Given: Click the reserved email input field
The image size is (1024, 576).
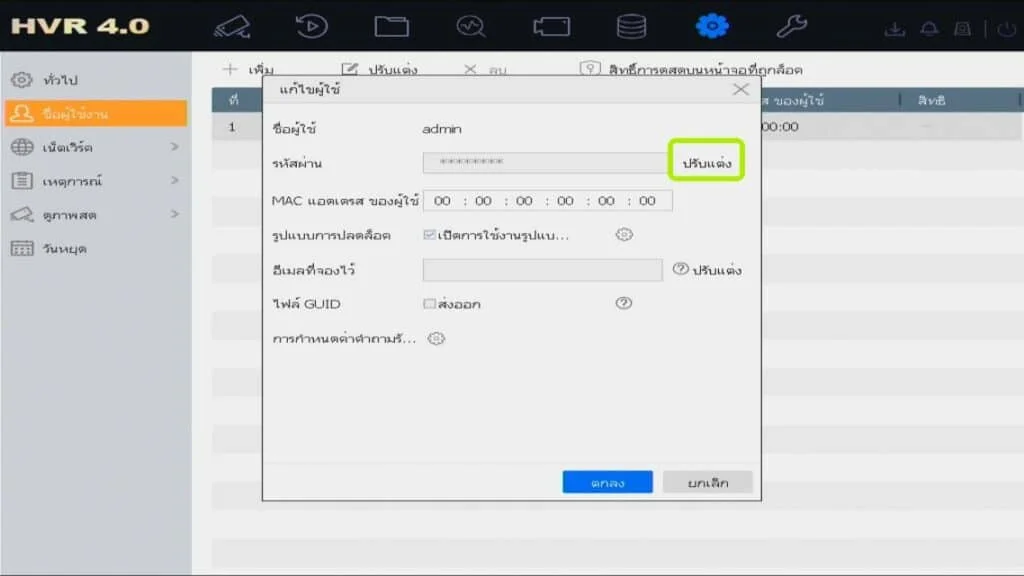Looking at the screenshot, I should click(542, 270).
